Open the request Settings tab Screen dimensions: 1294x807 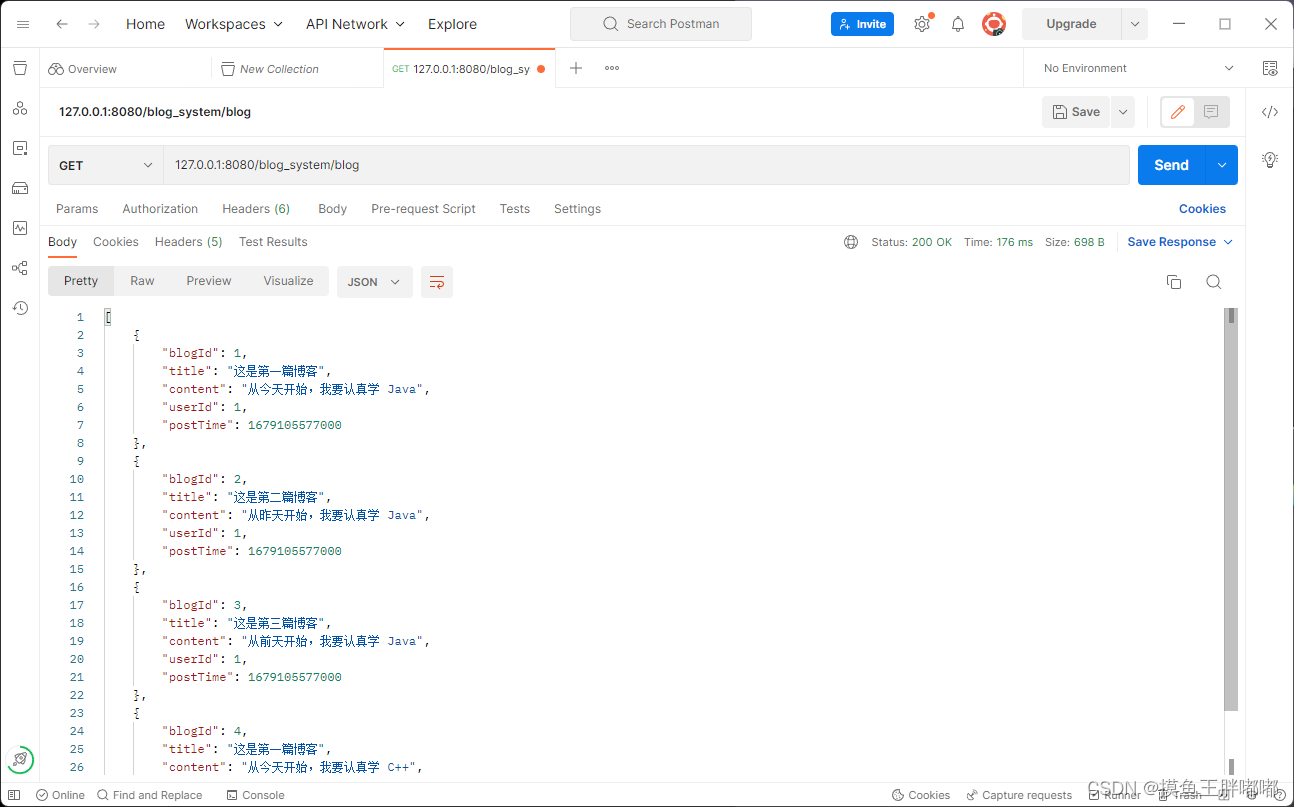[577, 209]
